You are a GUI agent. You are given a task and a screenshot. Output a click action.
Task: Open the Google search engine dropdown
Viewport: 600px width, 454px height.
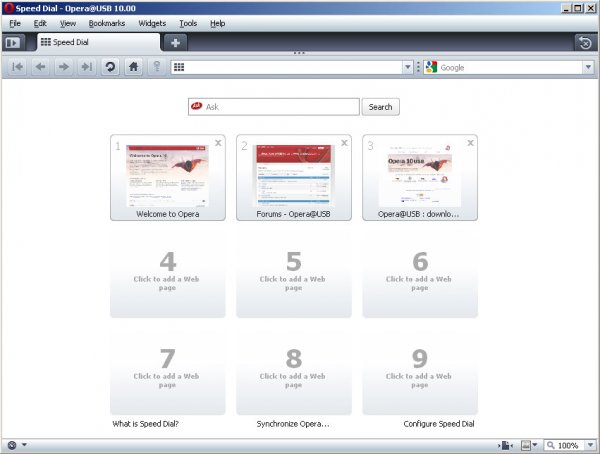pos(588,67)
